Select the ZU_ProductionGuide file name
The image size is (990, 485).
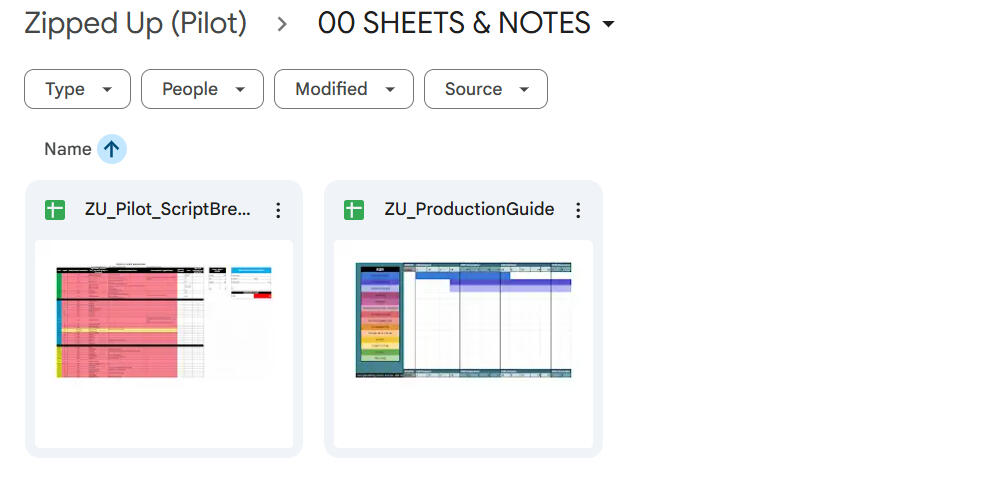[x=469, y=210]
